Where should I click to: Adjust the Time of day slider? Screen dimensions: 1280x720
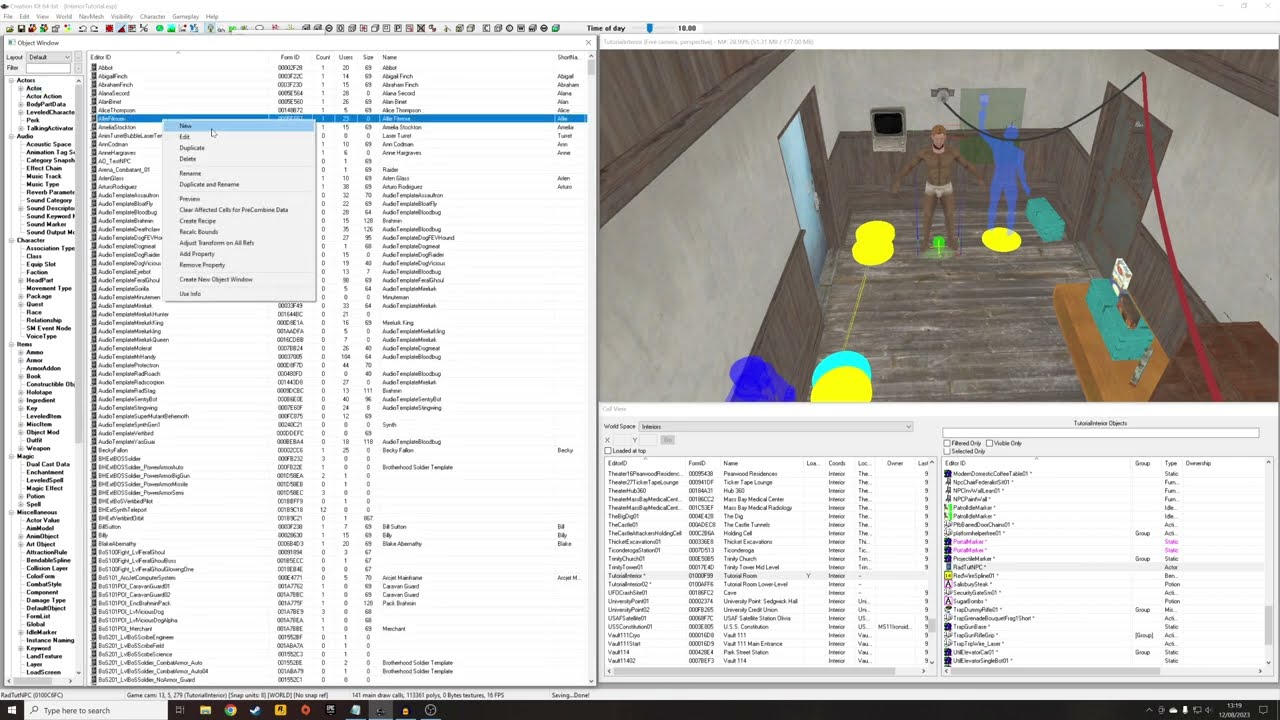(x=650, y=28)
